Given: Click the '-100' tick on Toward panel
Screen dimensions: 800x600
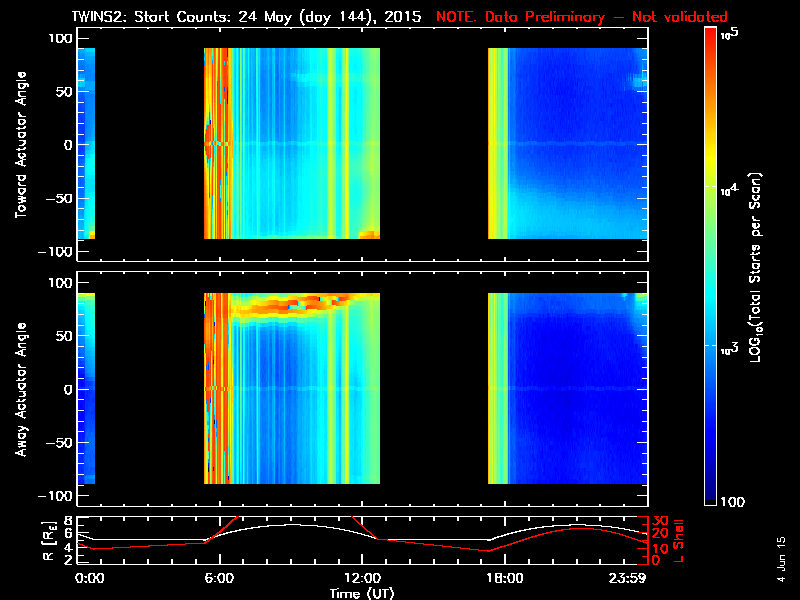Looking at the screenshot, I should pos(56,252).
